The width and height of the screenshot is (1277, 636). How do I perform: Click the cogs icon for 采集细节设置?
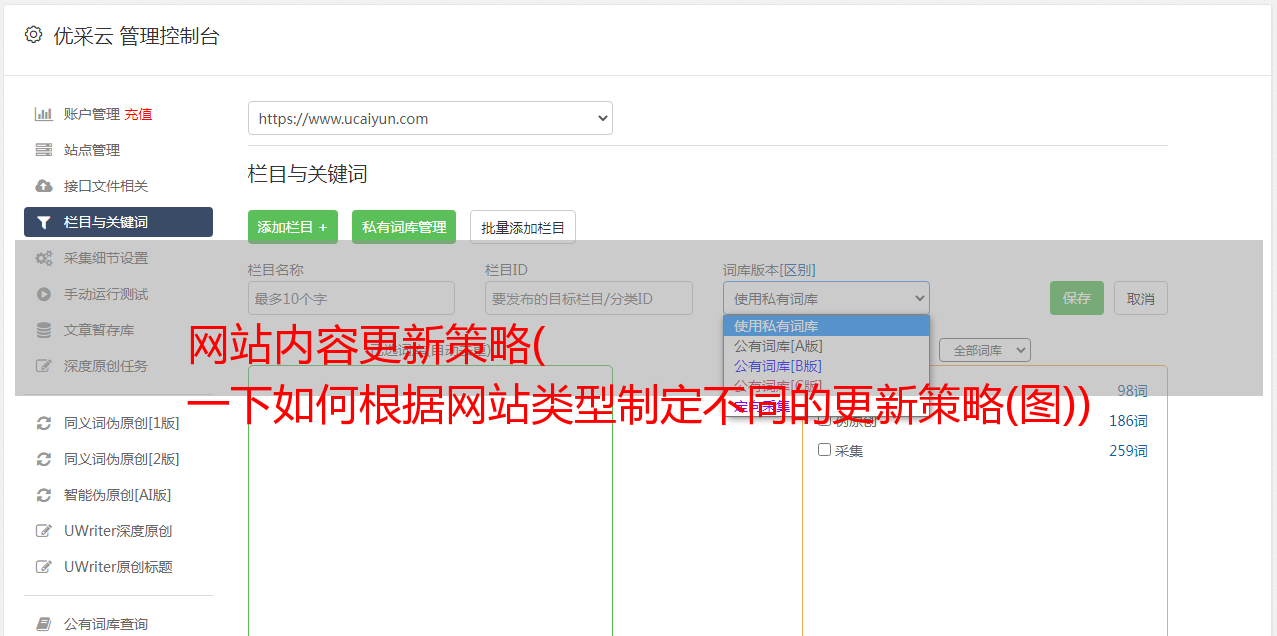click(44, 258)
